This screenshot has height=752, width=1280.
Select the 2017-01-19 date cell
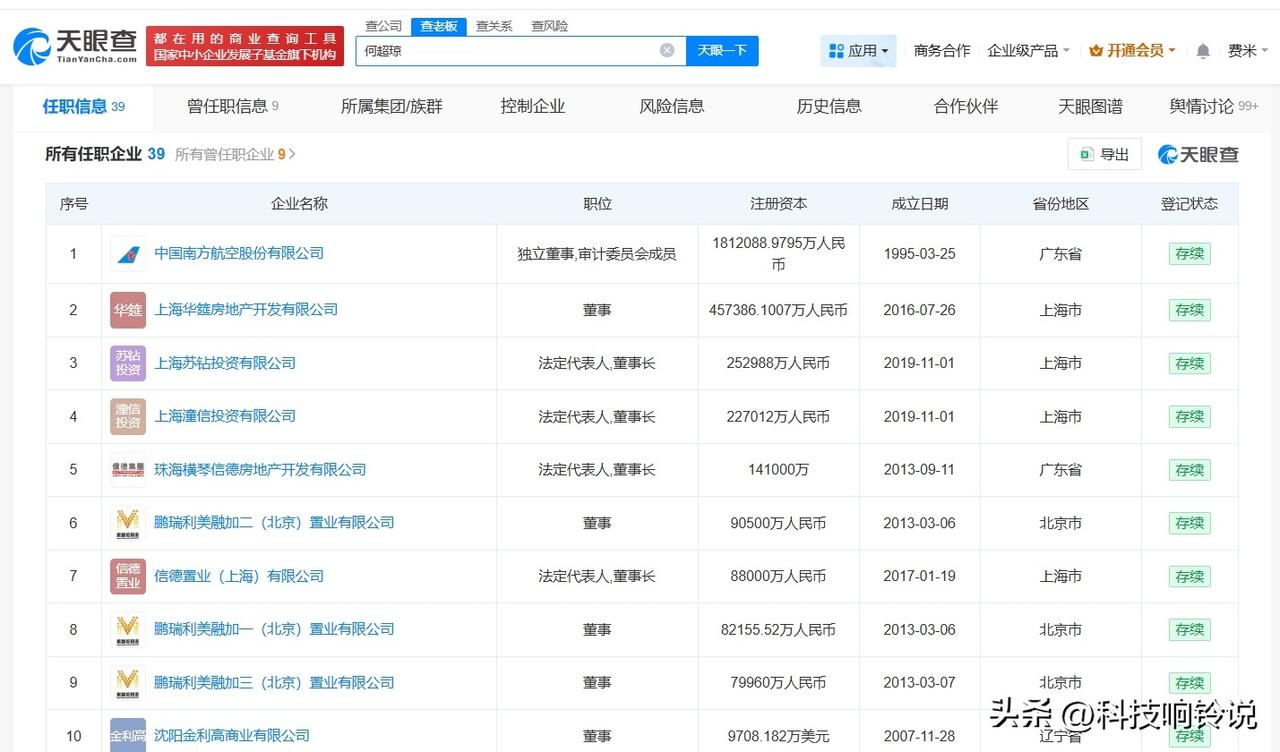pyautogui.click(x=920, y=576)
